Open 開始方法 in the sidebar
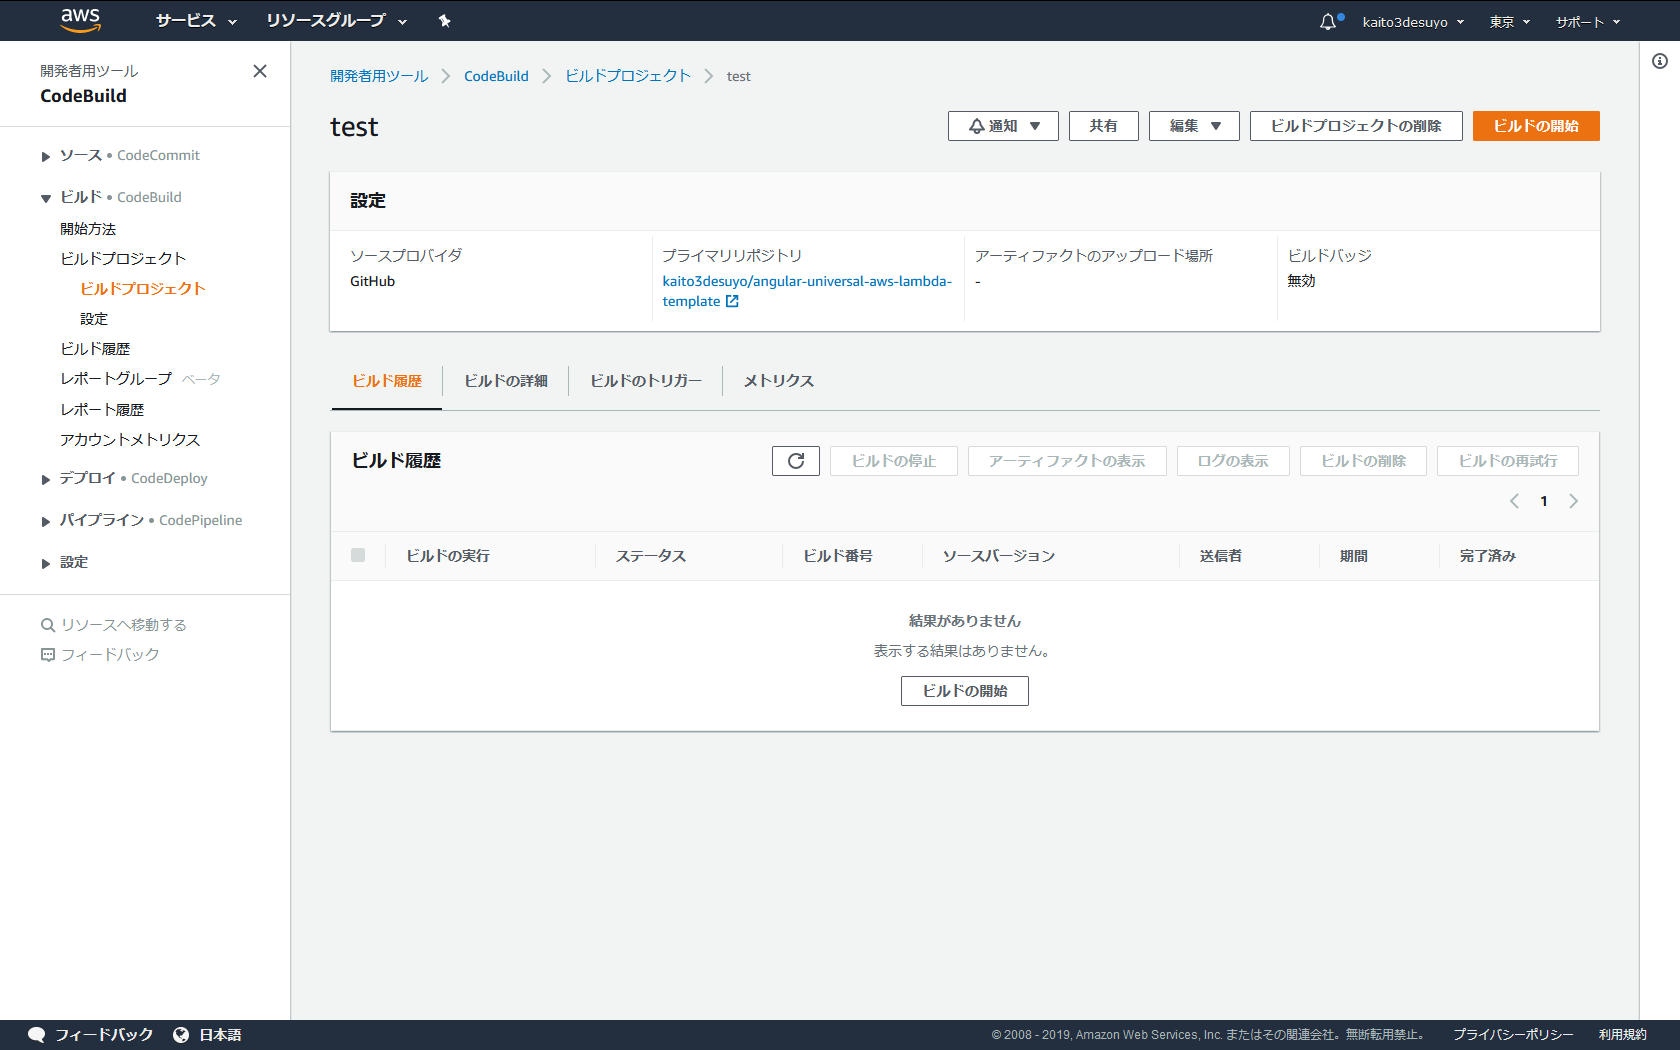 pos(88,229)
